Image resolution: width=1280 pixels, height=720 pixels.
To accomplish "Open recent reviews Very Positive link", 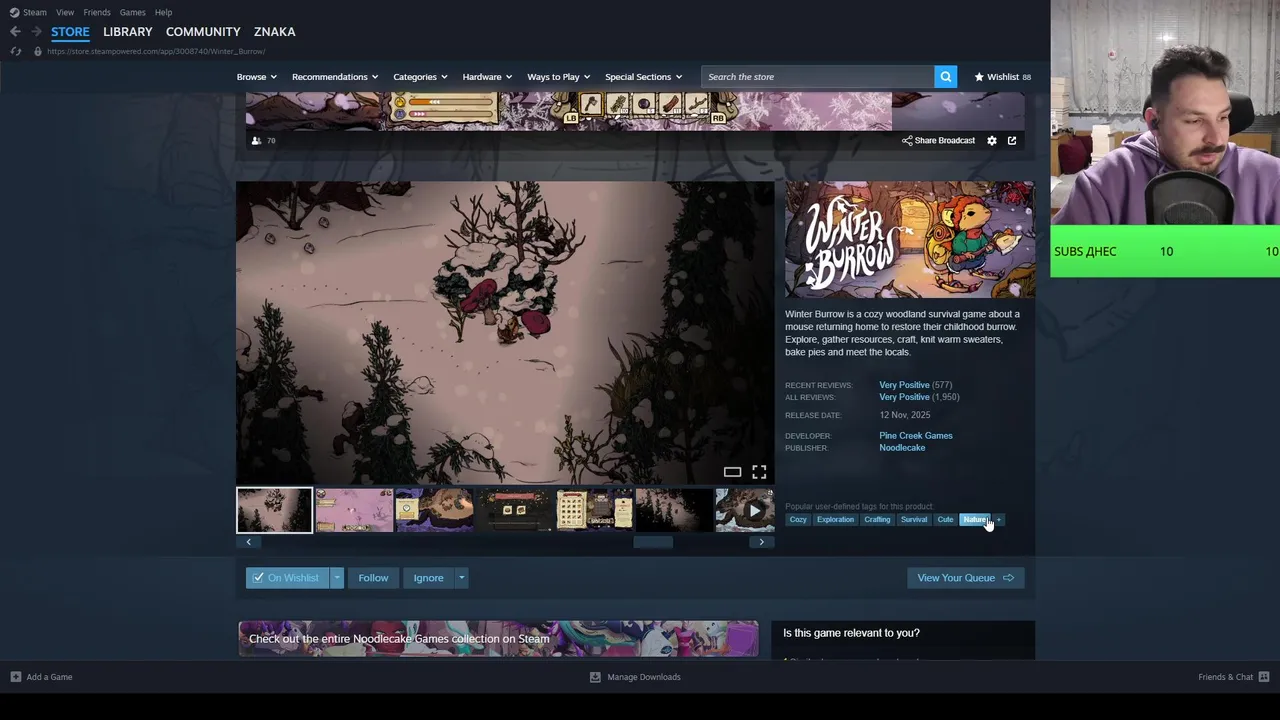I will coord(904,385).
